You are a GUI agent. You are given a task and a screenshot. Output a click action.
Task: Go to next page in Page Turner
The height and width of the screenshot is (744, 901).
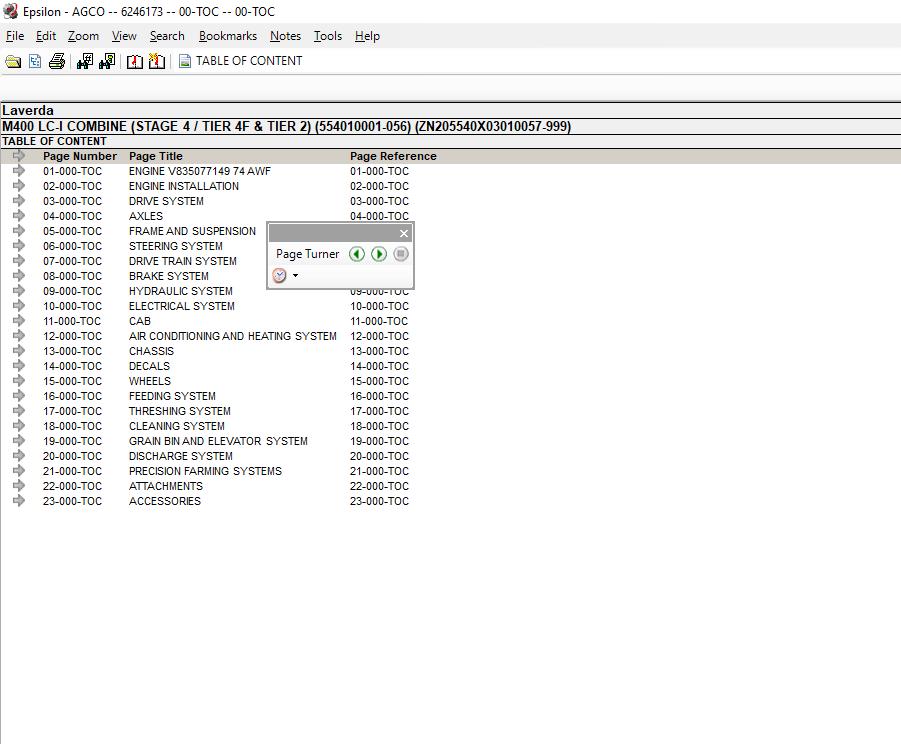coord(379,254)
